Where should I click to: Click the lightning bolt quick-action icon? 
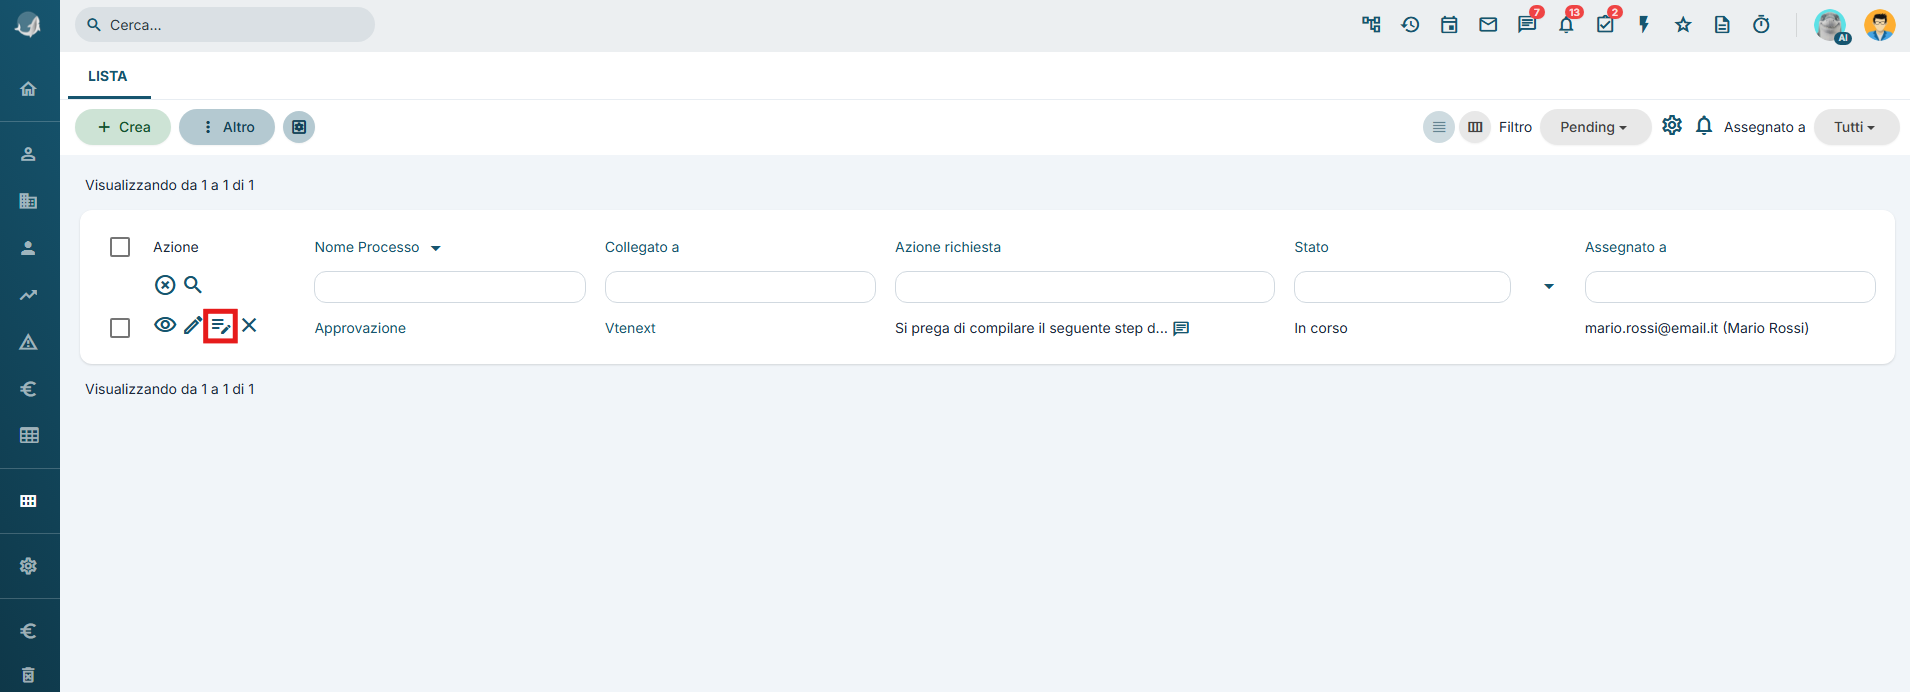(1644, 25)
